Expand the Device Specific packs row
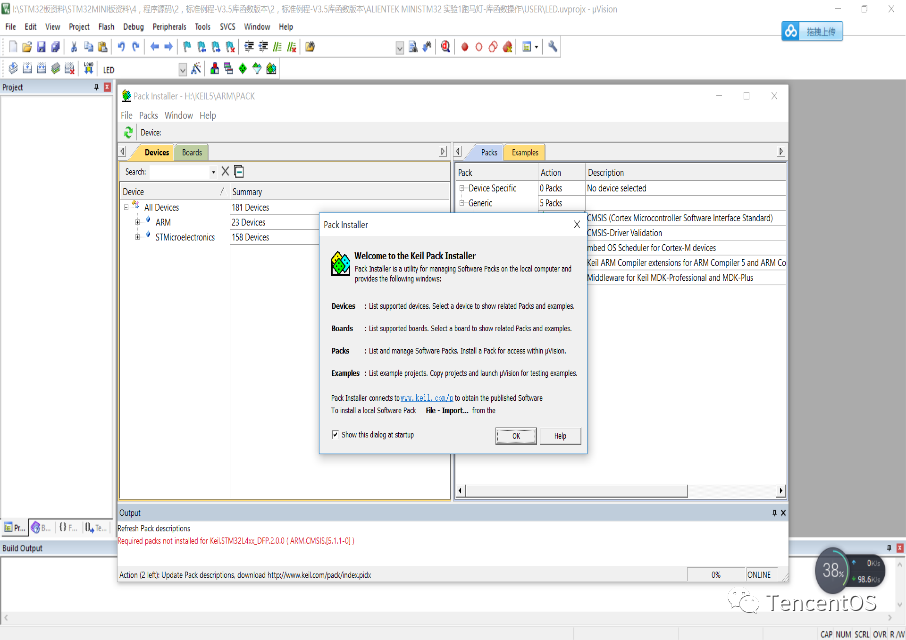The width and height of the screenshot is (906, 640). coord(462,188)
